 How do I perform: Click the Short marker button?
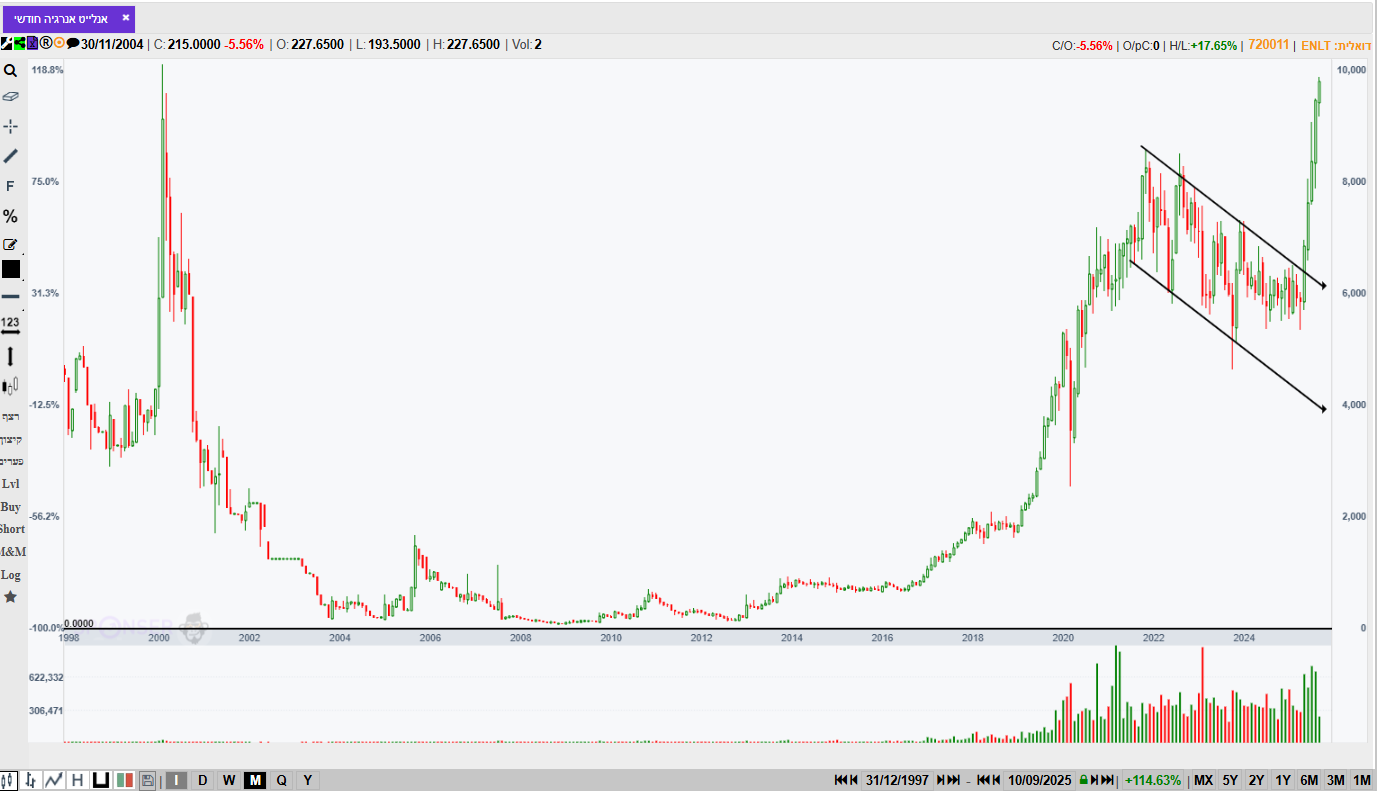[12, 529]
